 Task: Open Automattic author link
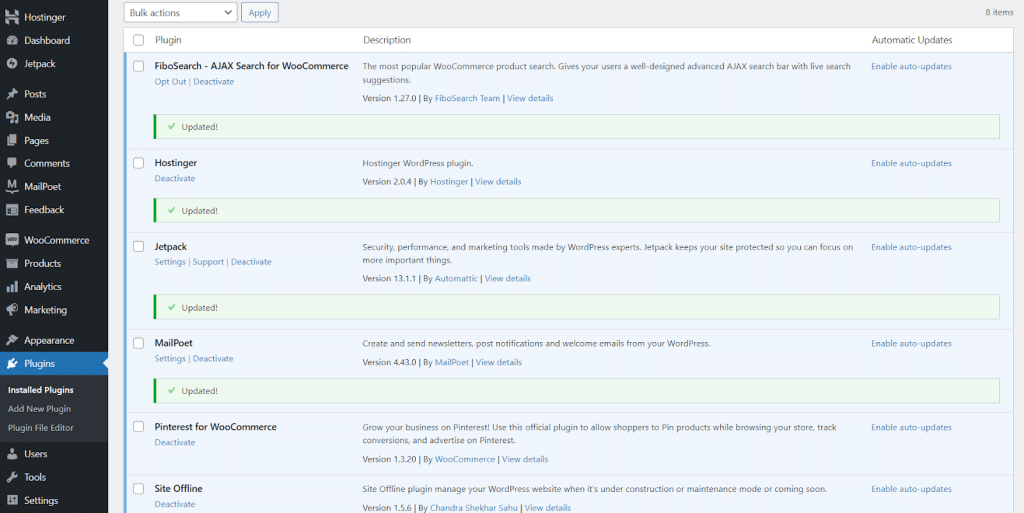coord(456,278)
